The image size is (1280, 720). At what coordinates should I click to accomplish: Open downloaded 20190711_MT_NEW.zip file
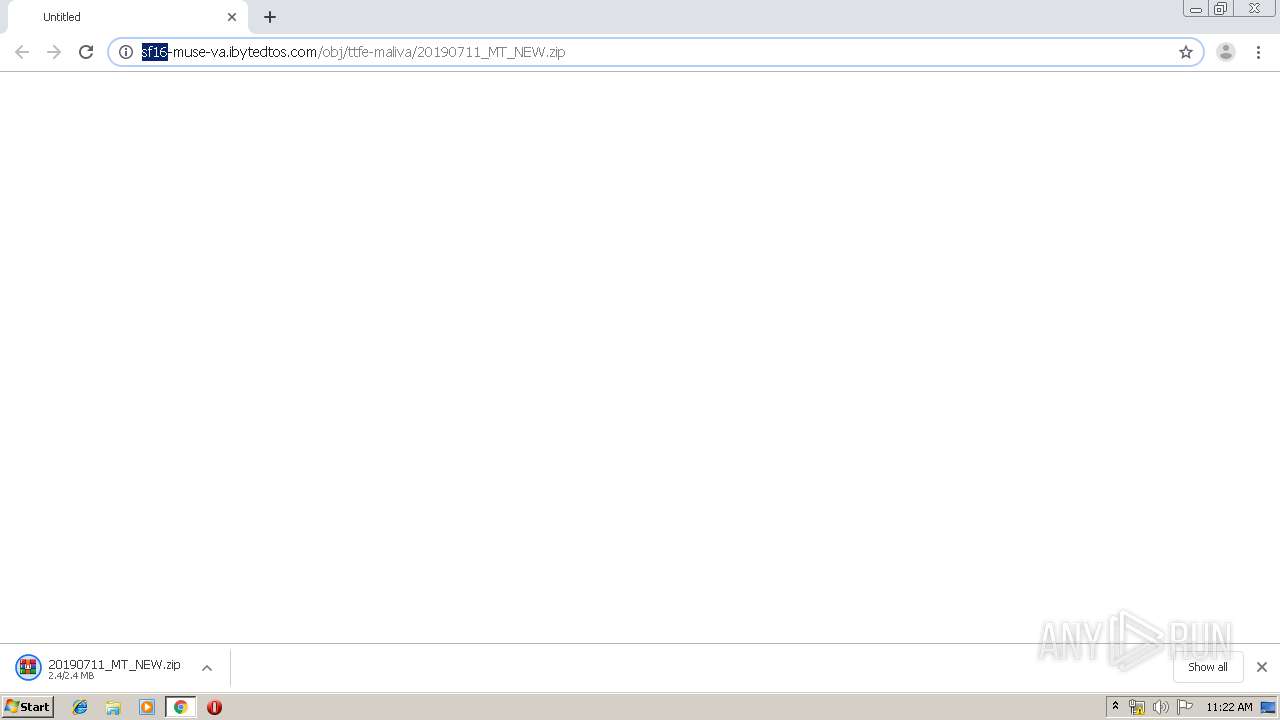click(99, 668)
